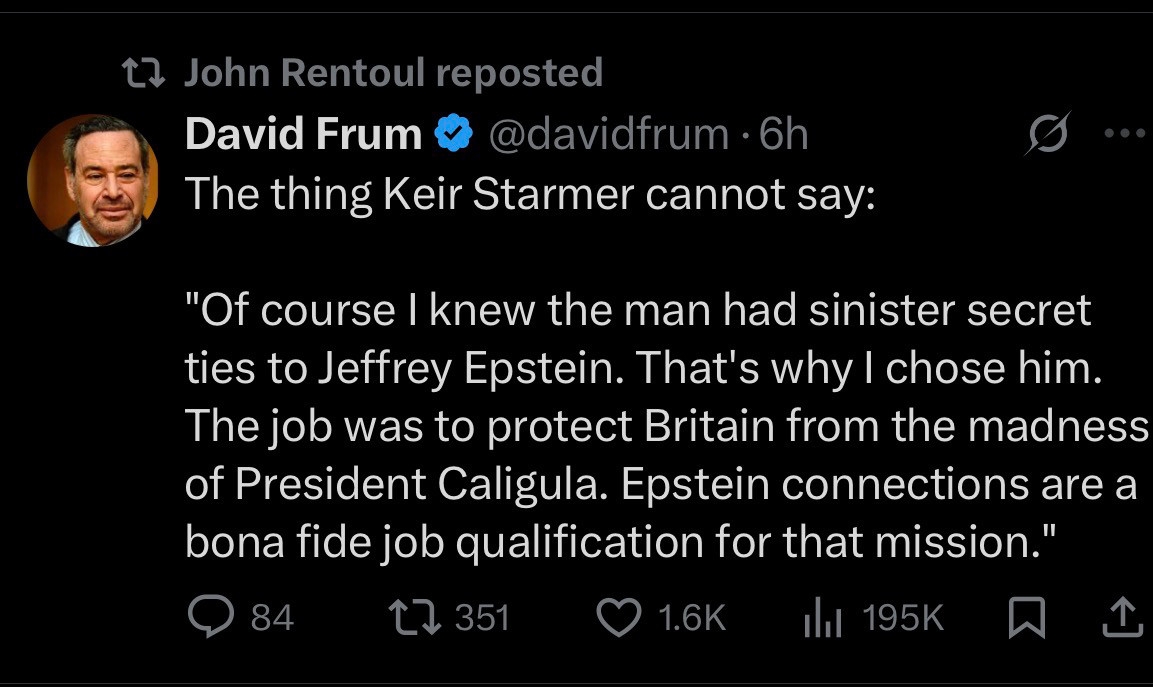Open the Grok slashed-circle icon
This screenshot has width=1153, height=687.
pyautogui.click(x=1045, y=133)
